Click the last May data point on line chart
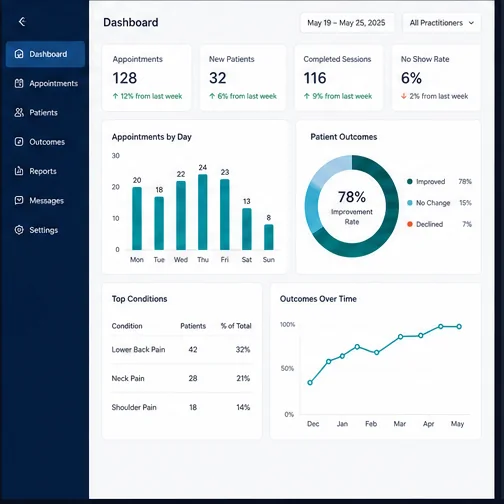 459,327
